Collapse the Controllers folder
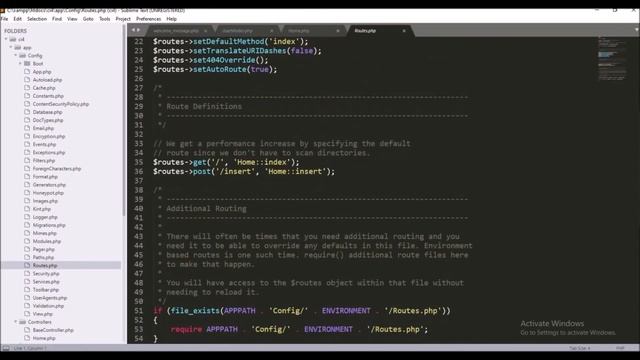The height and width of the screenshot is (360, 640). tap(16, 322)
